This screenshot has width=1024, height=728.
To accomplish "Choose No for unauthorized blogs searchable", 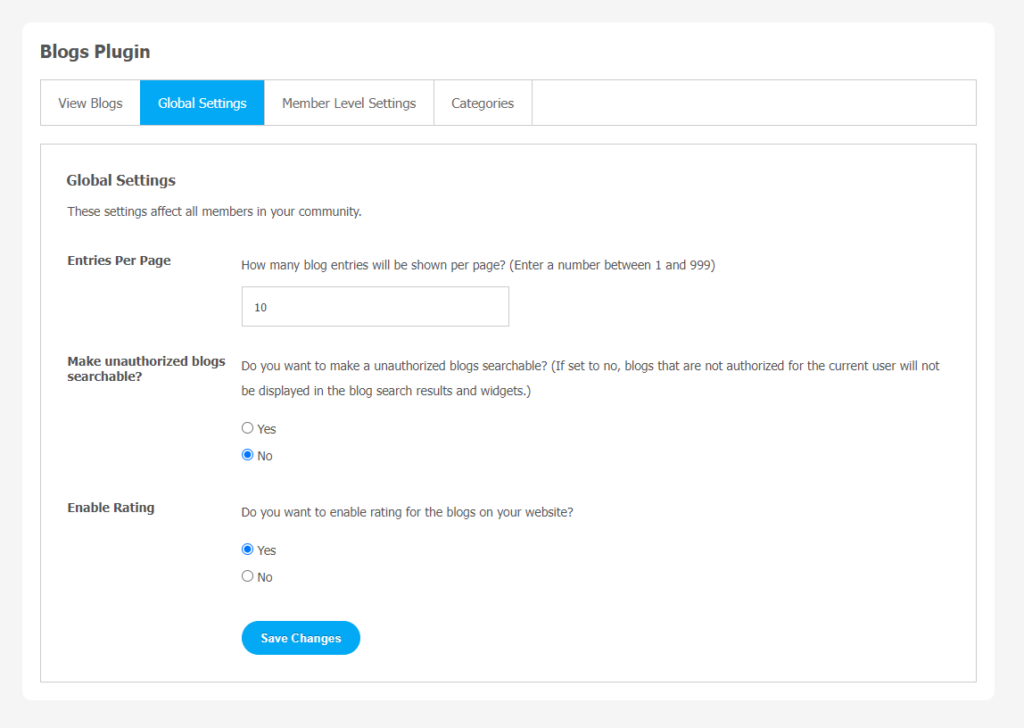I will pyautogui.click(x=248, y=455).
